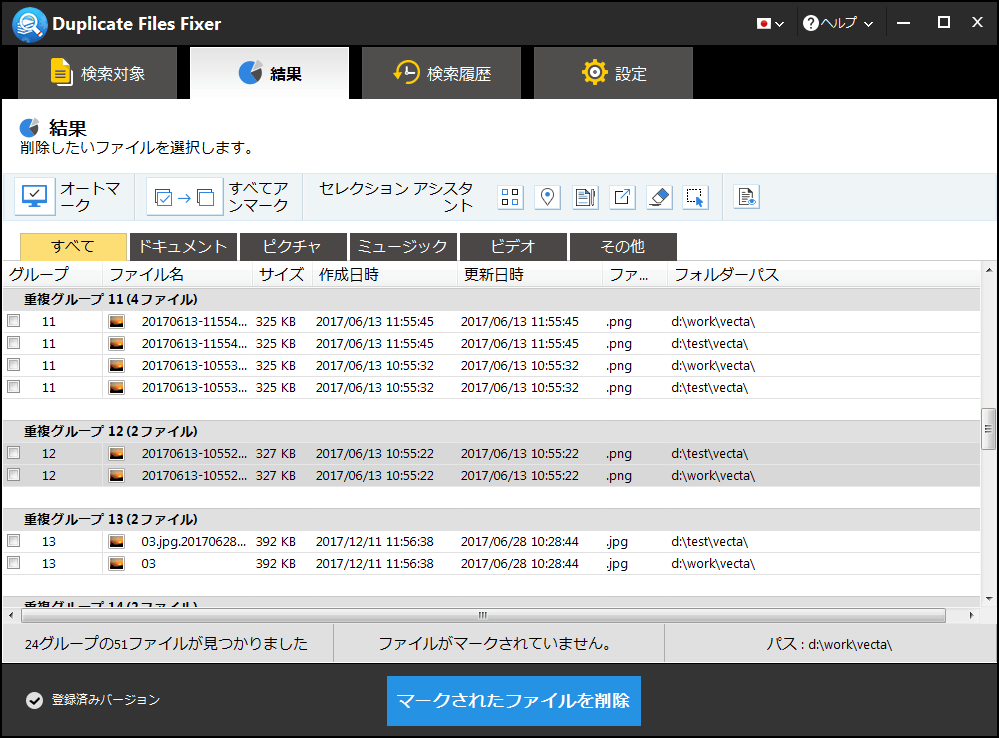This screenshot has height=738, width=999.
Task: Click thumbnail of group 12 d:\test\vecta file
Action: point(117,454)
